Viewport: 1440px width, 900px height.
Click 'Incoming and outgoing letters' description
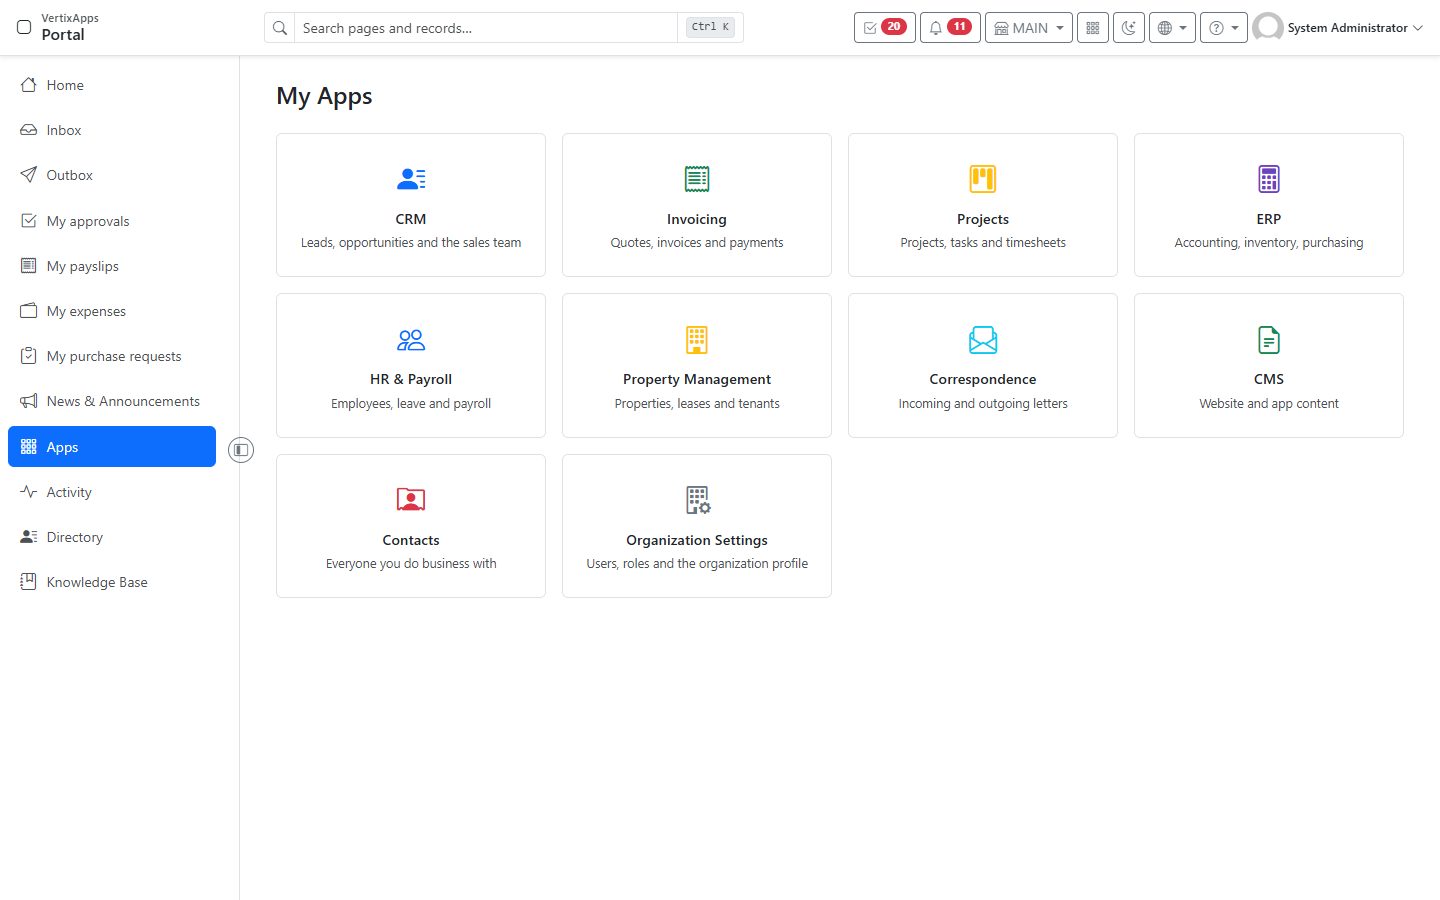(x=983, y=404)
